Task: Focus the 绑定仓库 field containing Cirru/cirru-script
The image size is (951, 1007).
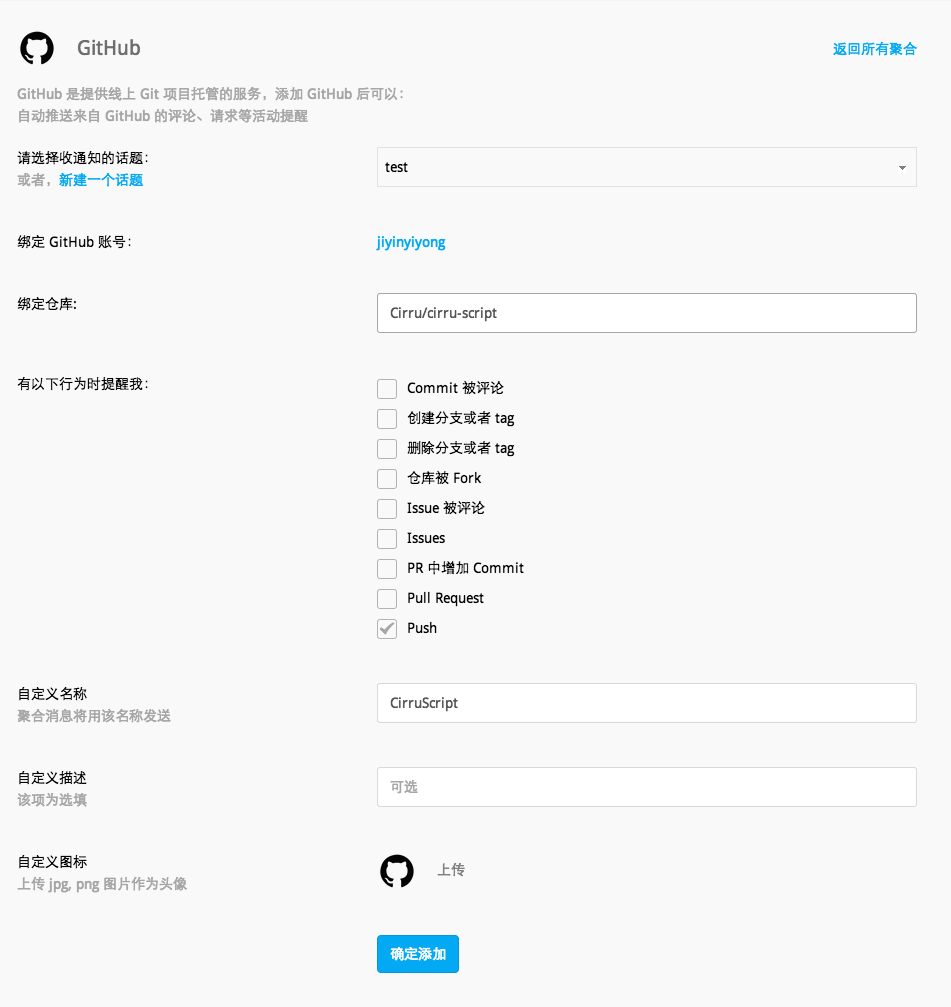Action: (x=647, y=313)
